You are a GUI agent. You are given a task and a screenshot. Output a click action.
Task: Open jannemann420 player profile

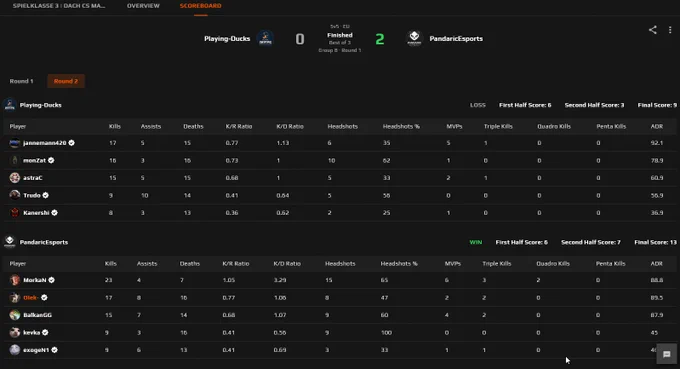click(45, 143)
